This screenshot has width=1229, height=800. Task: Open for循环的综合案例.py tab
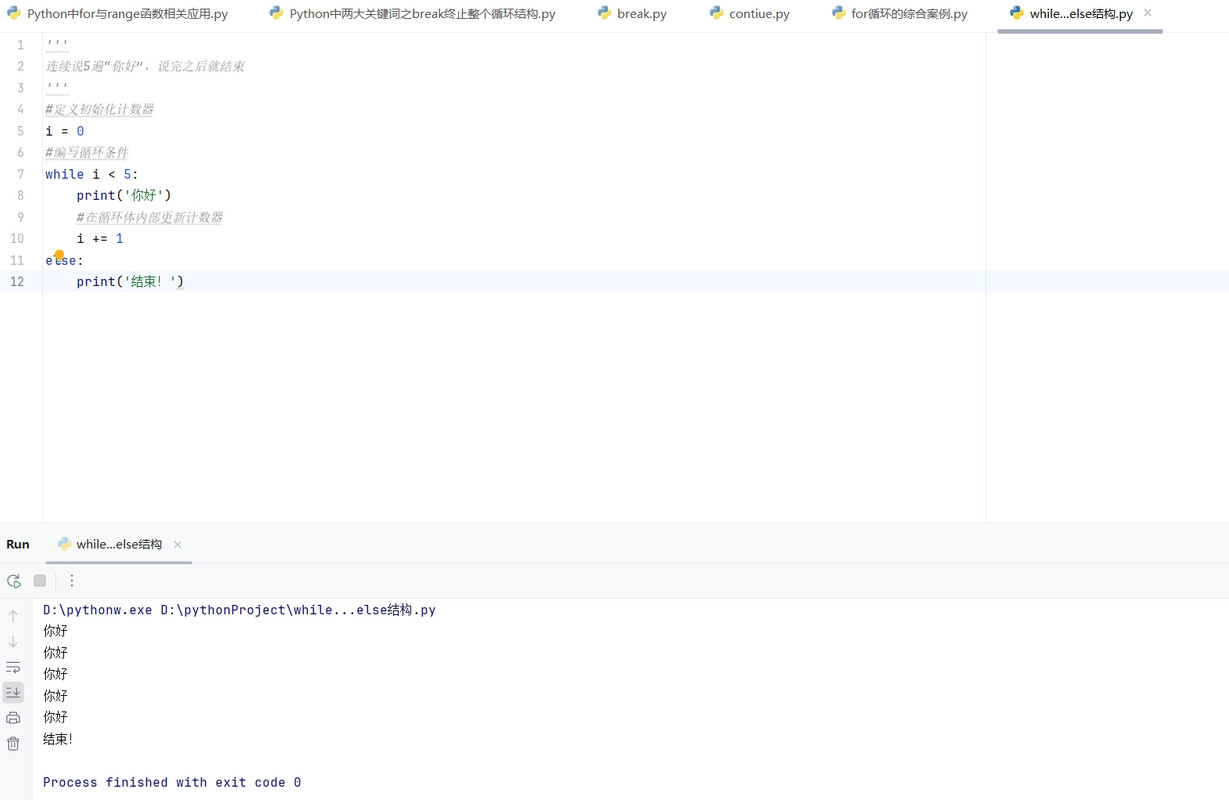(900, 14)
